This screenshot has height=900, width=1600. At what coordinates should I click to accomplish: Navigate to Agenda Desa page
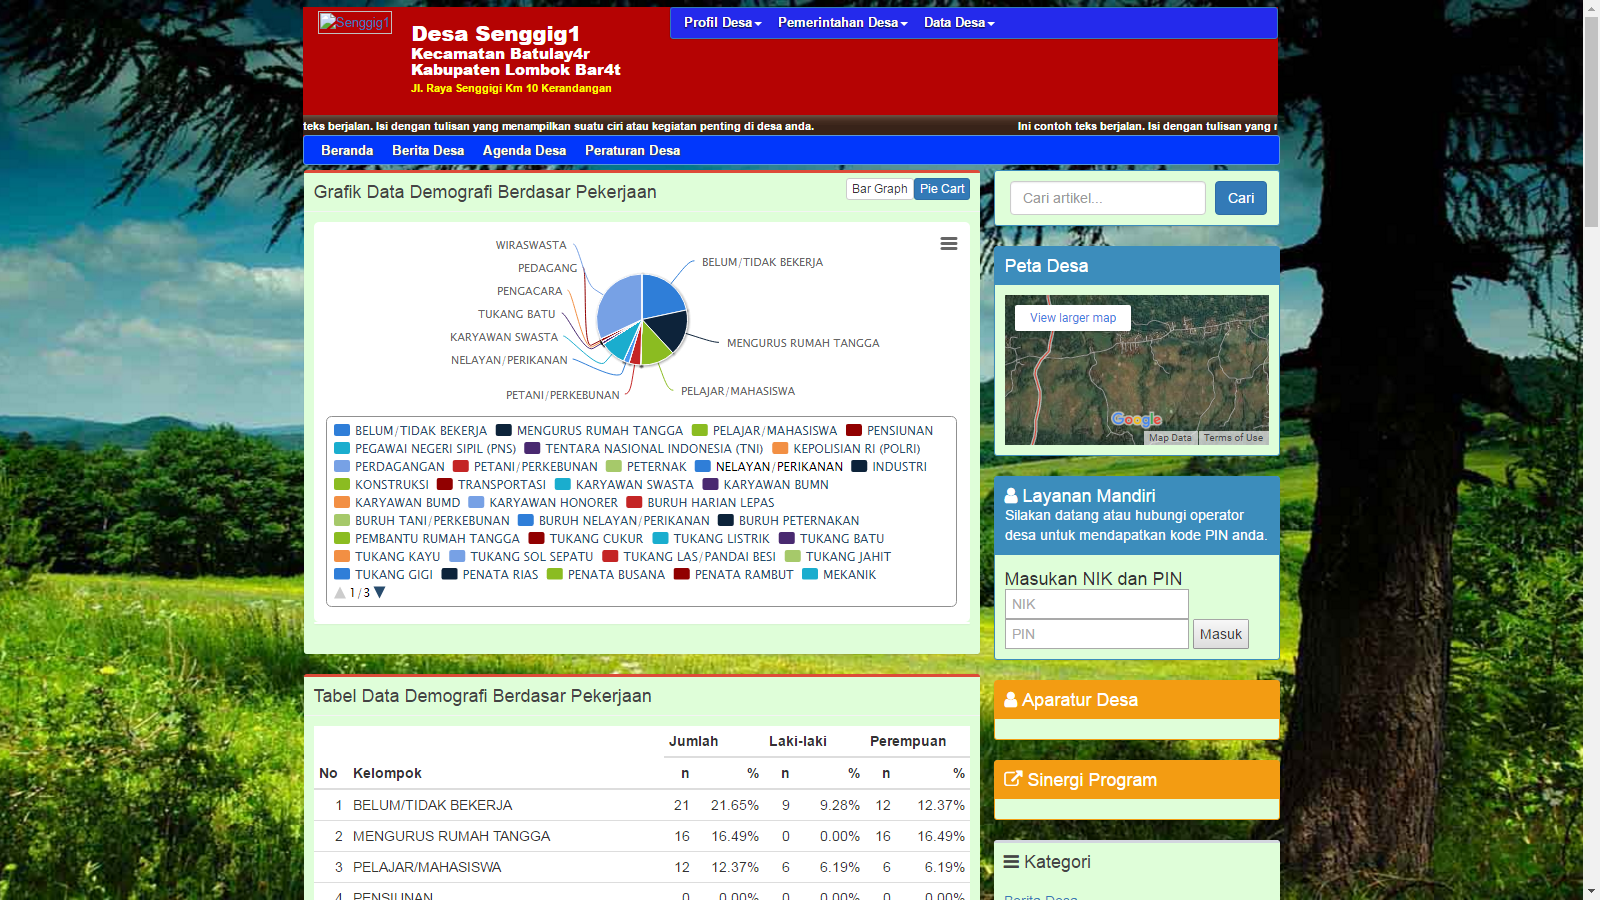coord(524,151)
